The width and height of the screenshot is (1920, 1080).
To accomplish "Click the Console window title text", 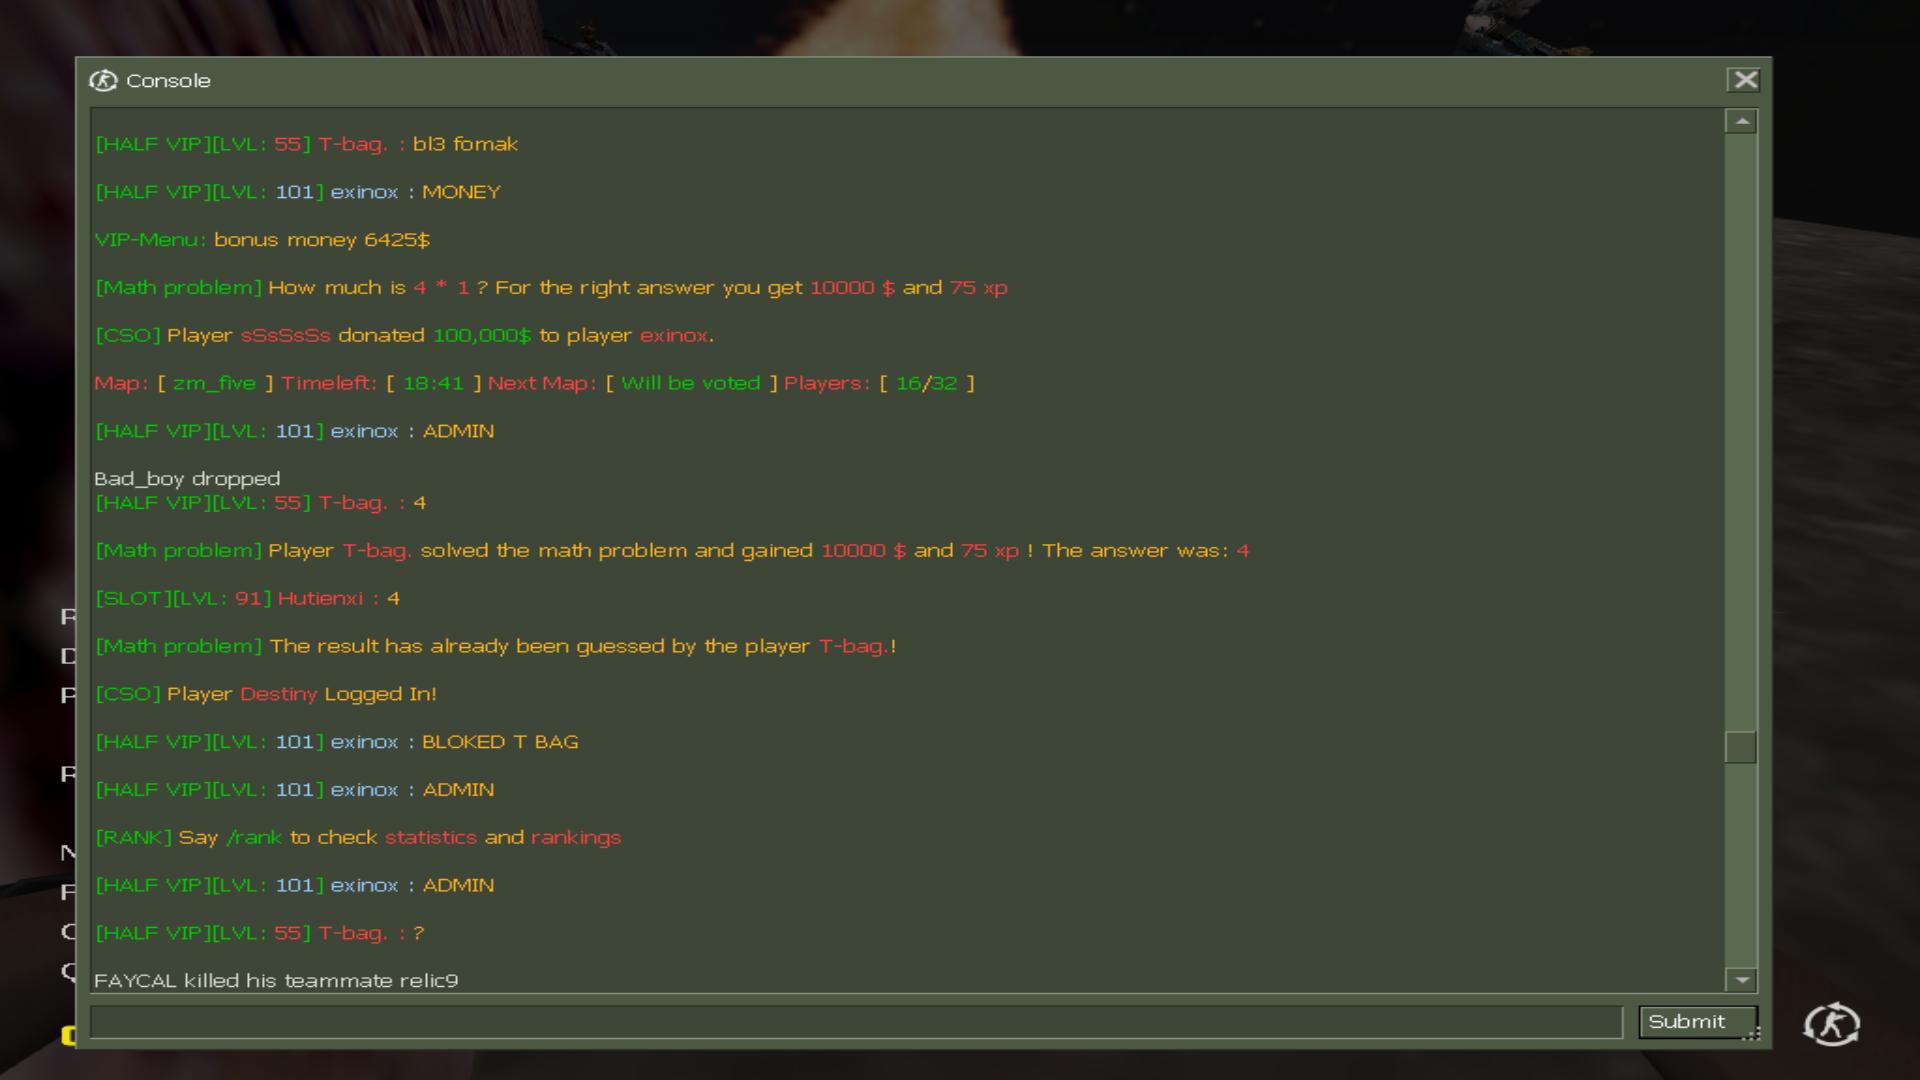I will 168,80.
